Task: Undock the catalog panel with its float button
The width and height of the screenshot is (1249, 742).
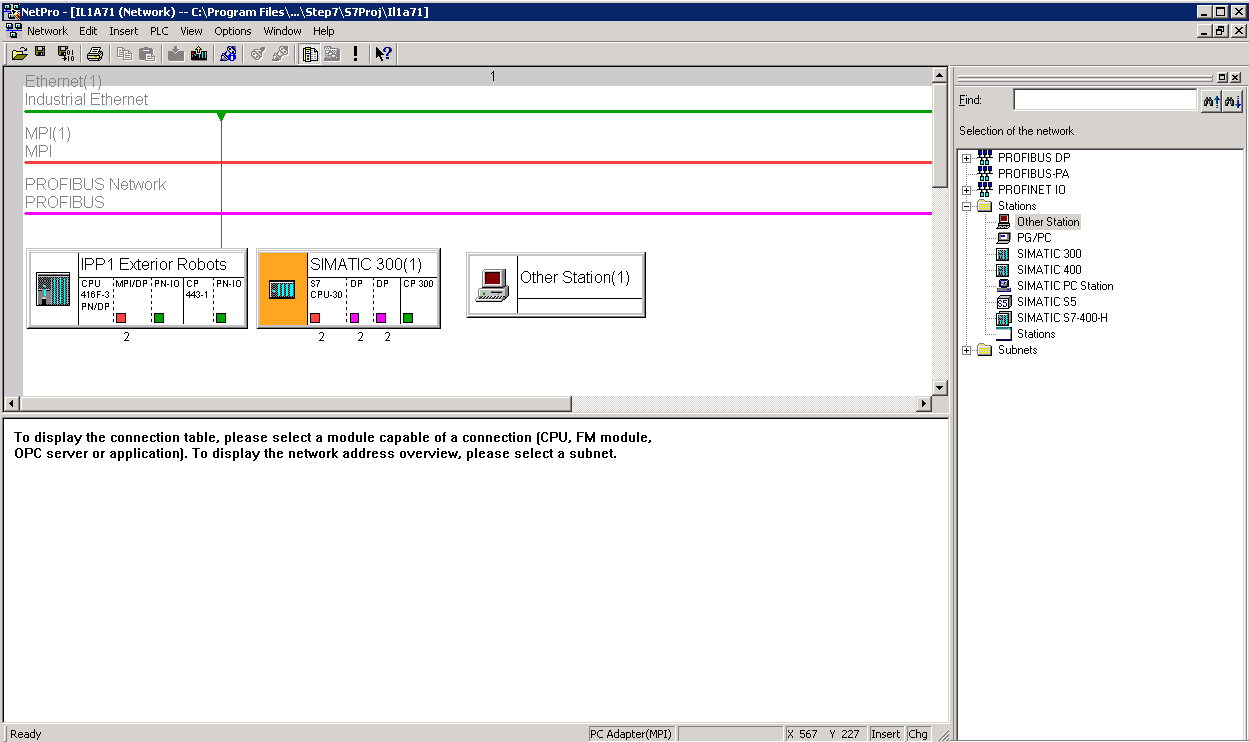Action: [1222, 77]
